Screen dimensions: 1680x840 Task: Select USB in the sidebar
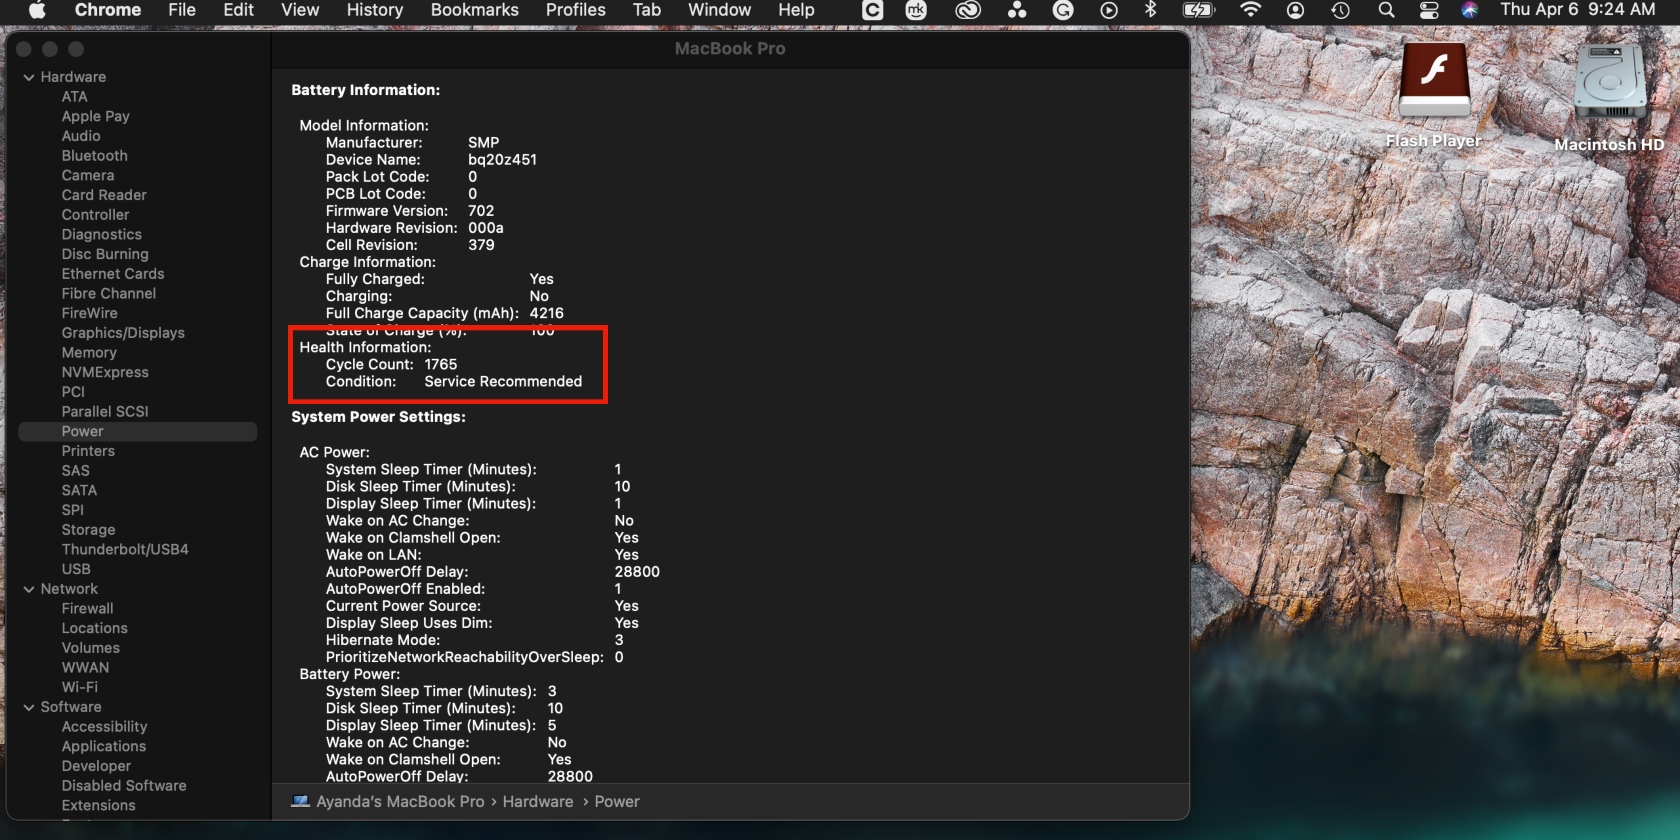click(76, 569)
